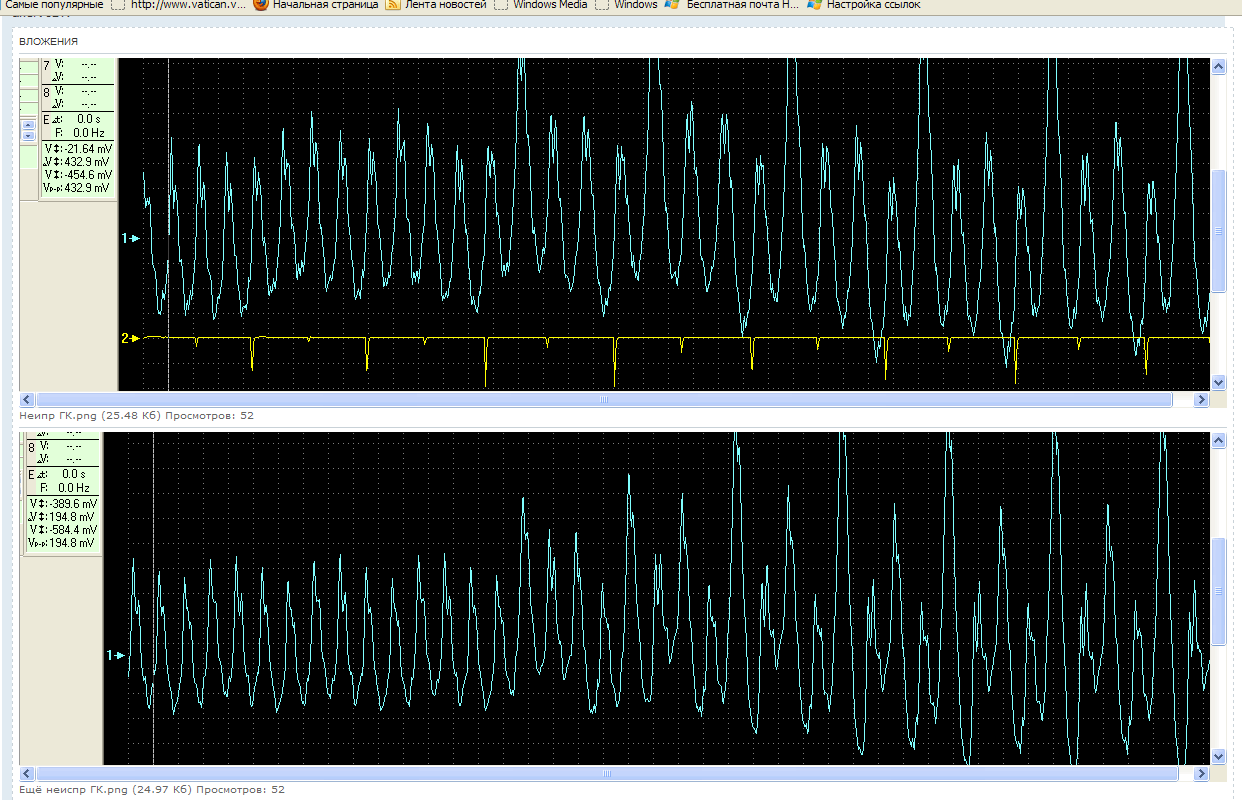Image resolution: width=1242 pixels, height=800 pixels.
Task: Click the top oscillogram's vertical scrollbar up arrow
Action: 1218,67
